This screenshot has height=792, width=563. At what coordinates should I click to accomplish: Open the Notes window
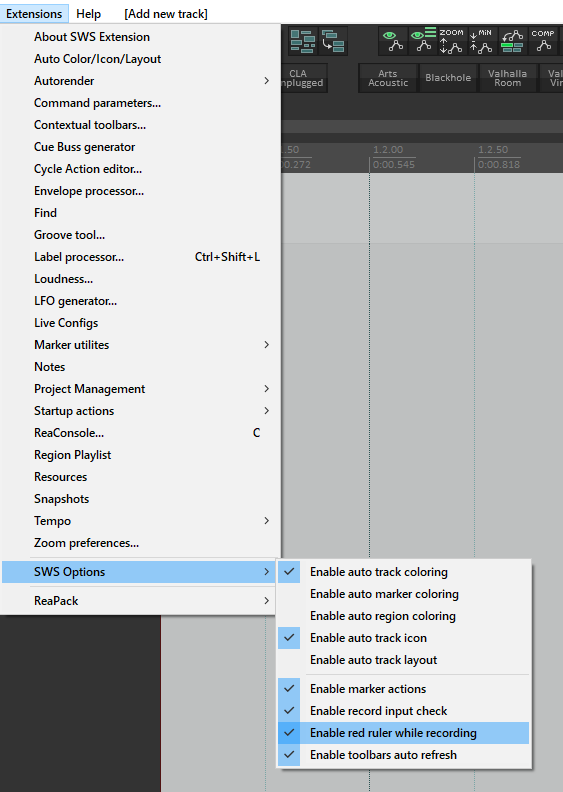coord(139,367)
